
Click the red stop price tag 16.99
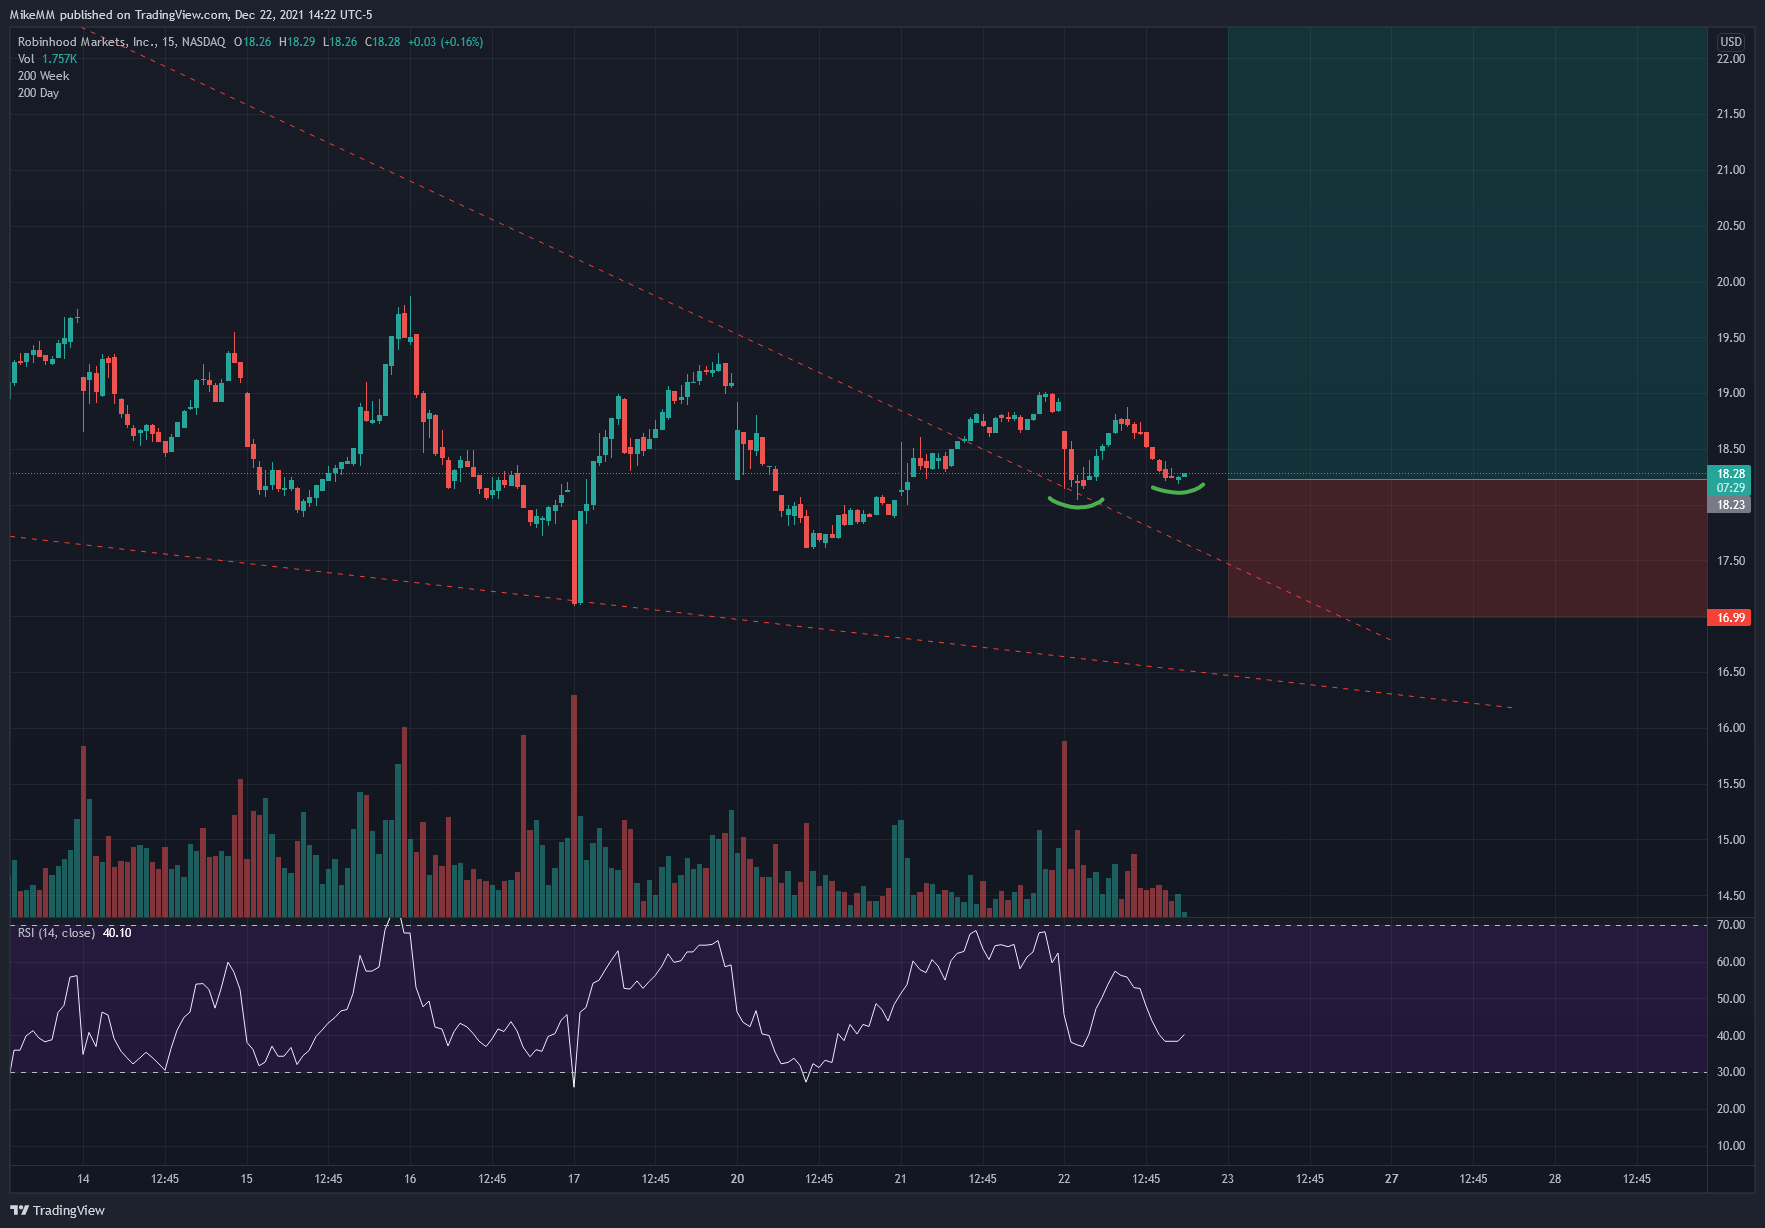pyautogui.click(x=1730, y=618)
